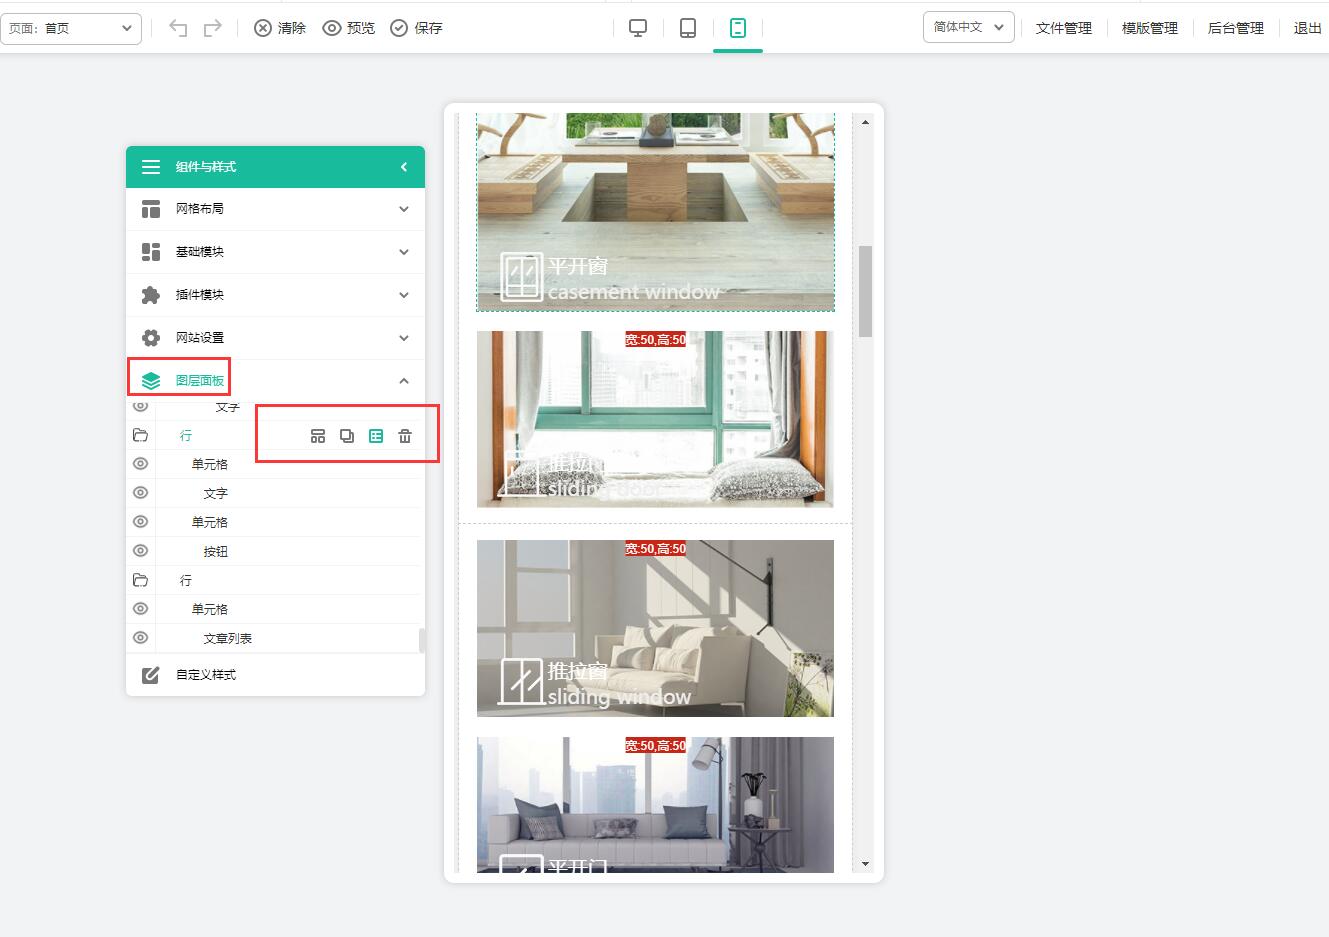Duplicate the selected 行 layer using copy icon
Image resolution: width=1329 pixels, height=937 pixels.
point(347,436)
